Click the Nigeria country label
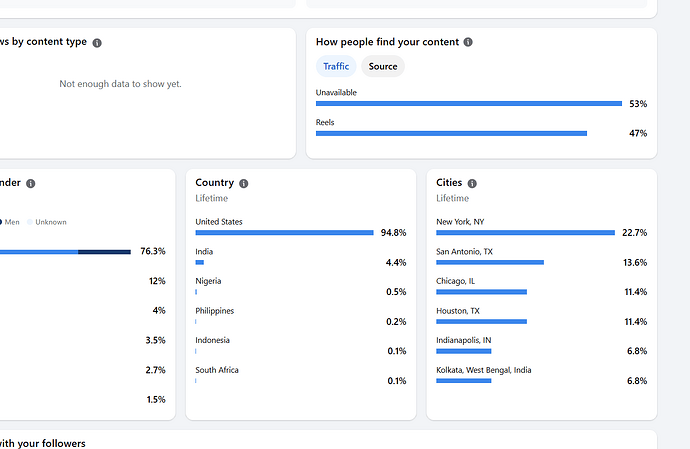Screen dimensions: 690x449 pyautogui.click(x=208, y=281)
